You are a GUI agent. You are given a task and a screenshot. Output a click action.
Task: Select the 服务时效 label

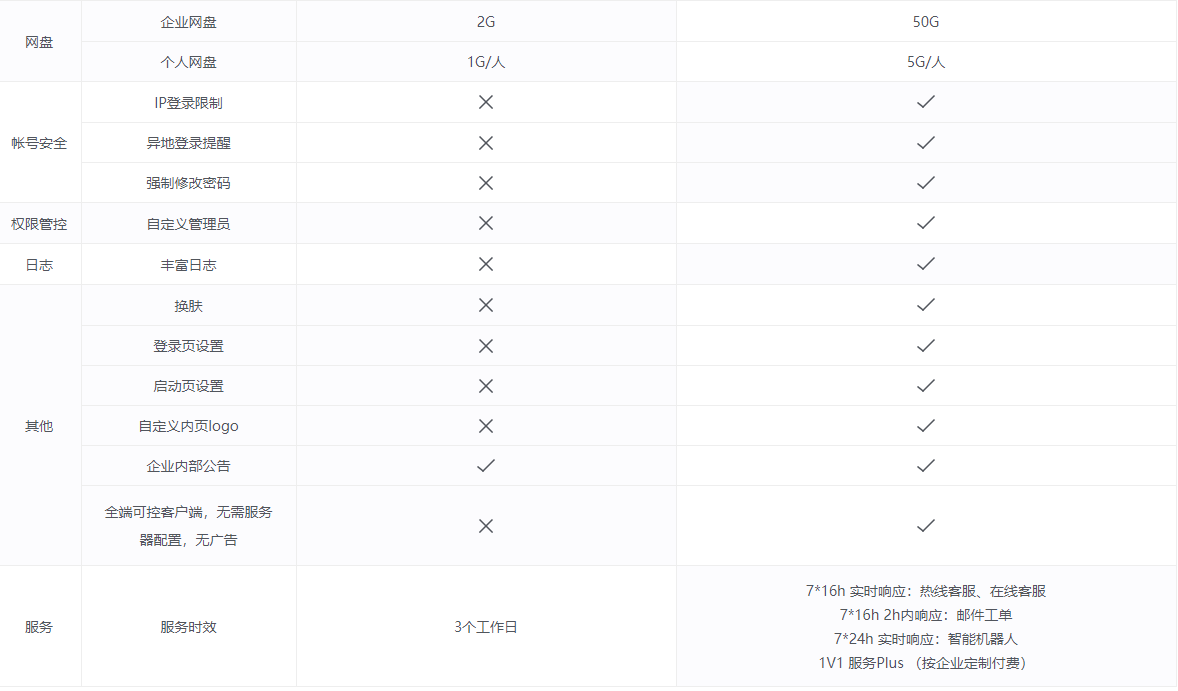click(189, 626)
